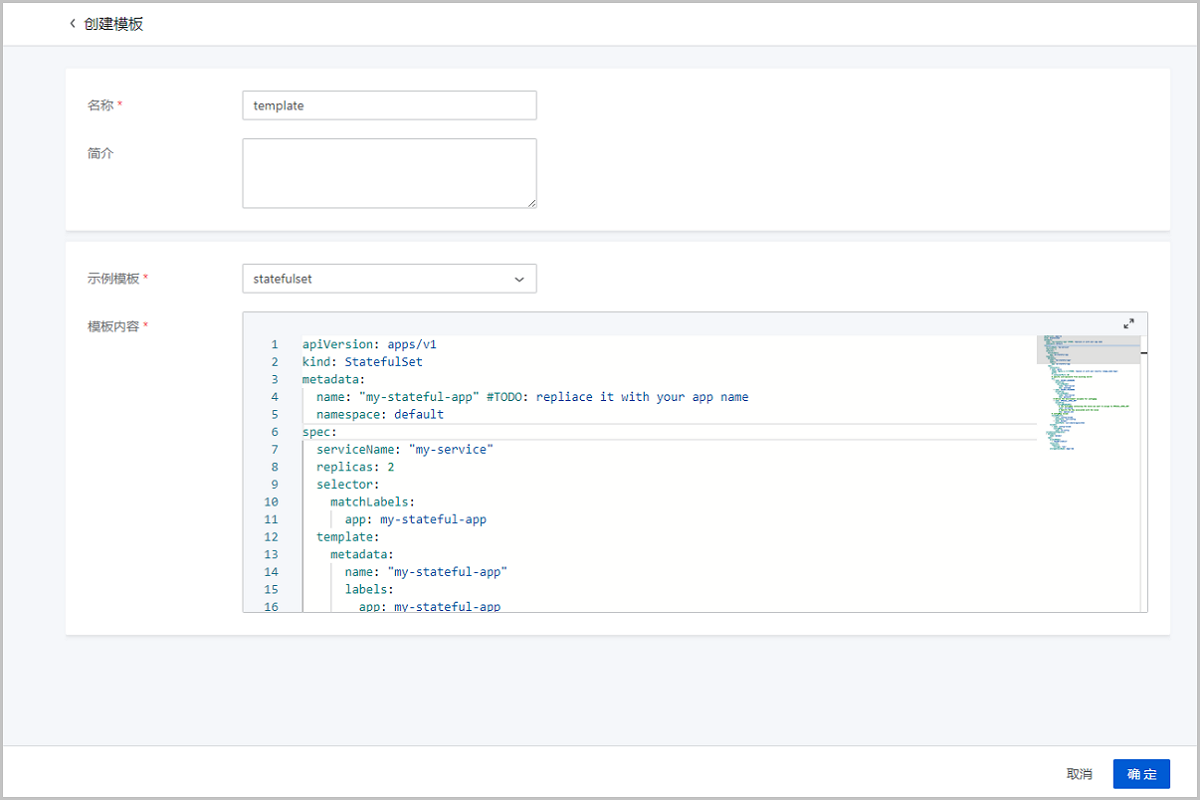Image resolution: width=1200 pixels, height=800 pixels.
Task: Click line number 1 in editor gutter
Action: coord(274,345)
